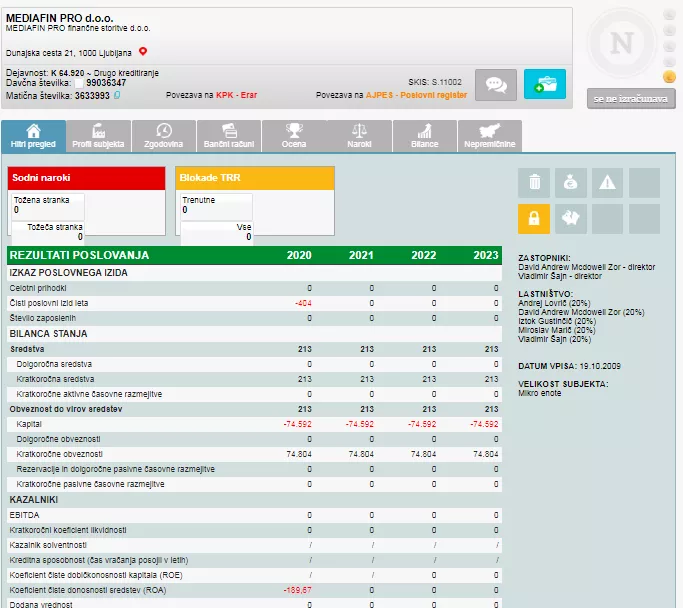The width and height of the screenshot is (683, 608).
Task: Click the red map pin beside address
Action: (143, 51)
